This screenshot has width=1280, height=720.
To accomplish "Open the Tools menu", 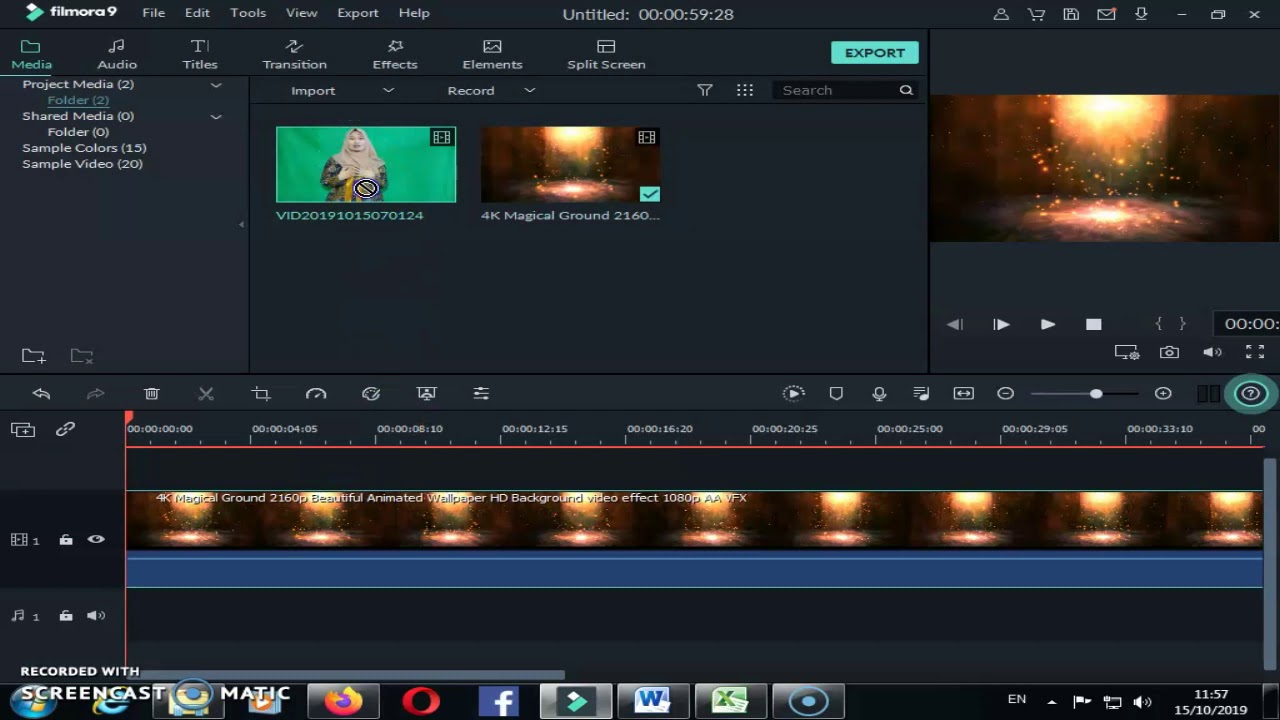I will pos(248,13).
